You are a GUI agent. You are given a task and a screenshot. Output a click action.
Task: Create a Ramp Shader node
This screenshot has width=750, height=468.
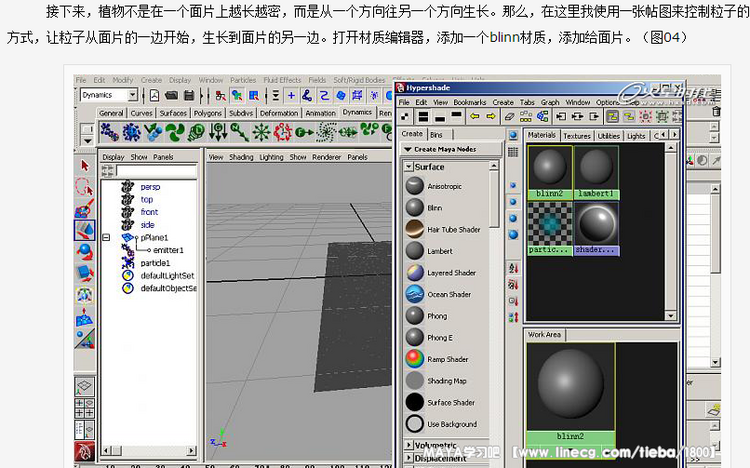[x=437, y=359]
